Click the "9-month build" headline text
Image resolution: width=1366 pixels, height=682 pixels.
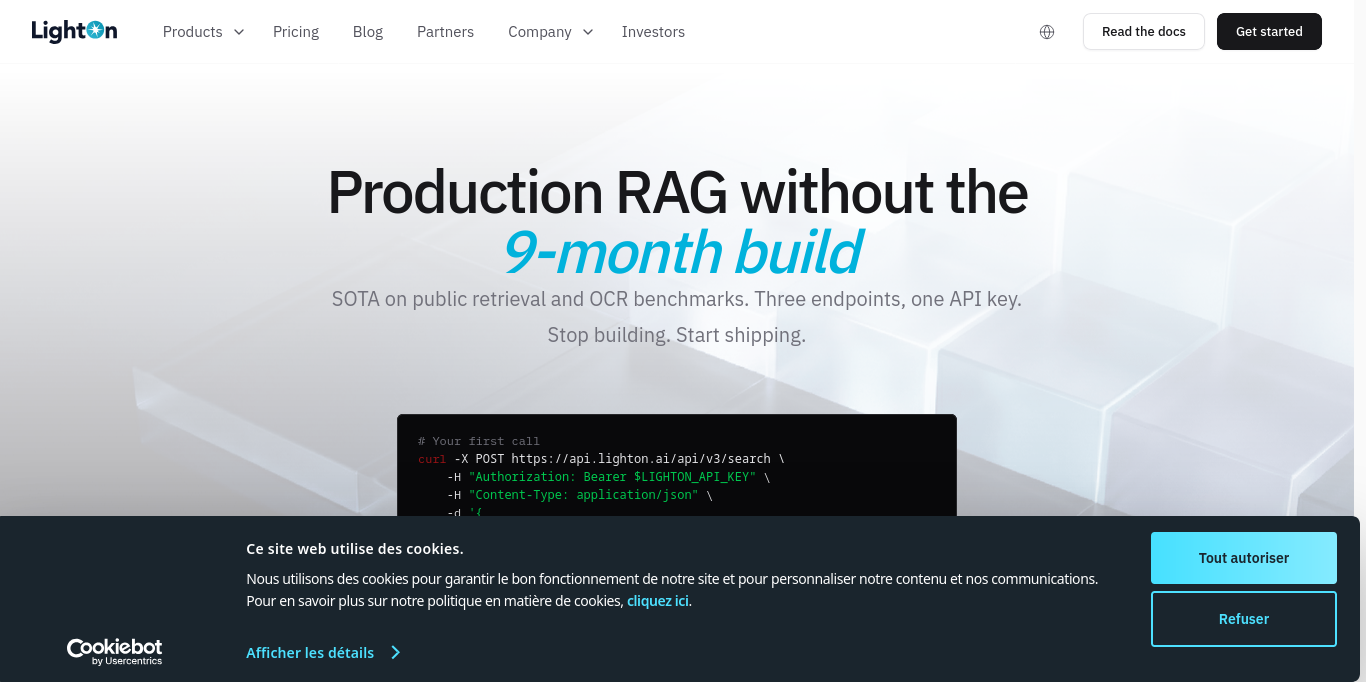tap(681, 251)
